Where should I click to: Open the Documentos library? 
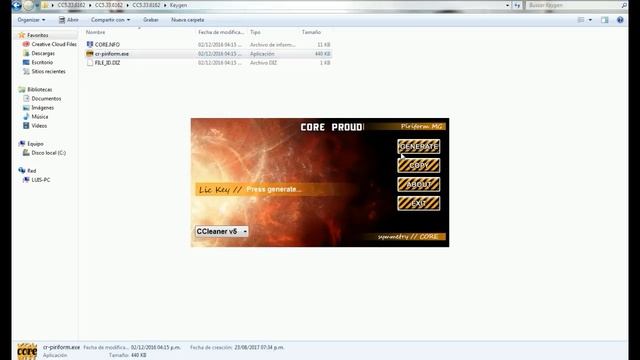point(46,98)
